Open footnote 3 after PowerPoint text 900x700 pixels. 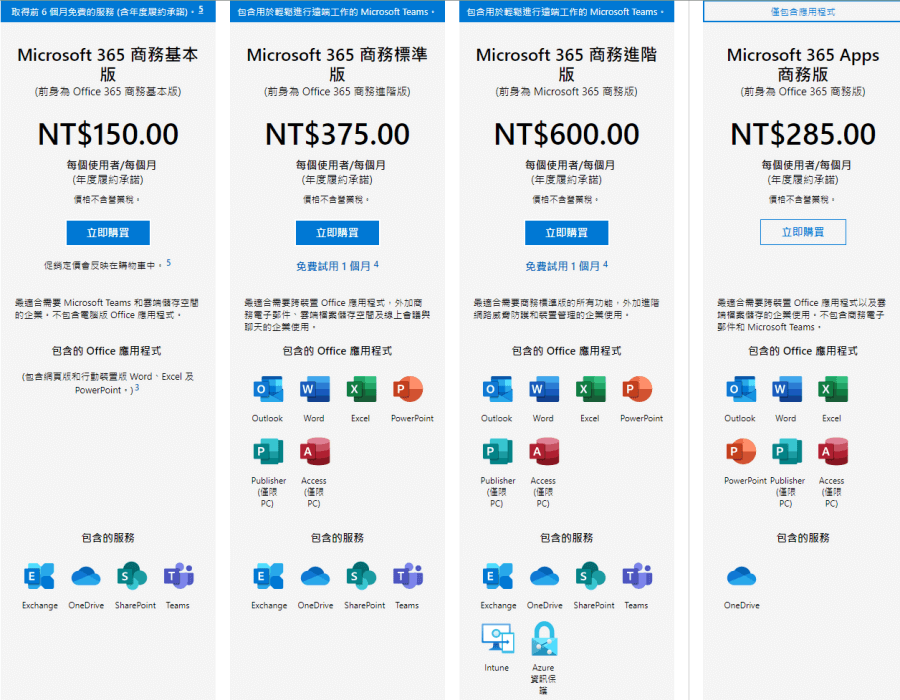[x=137, y=388]
